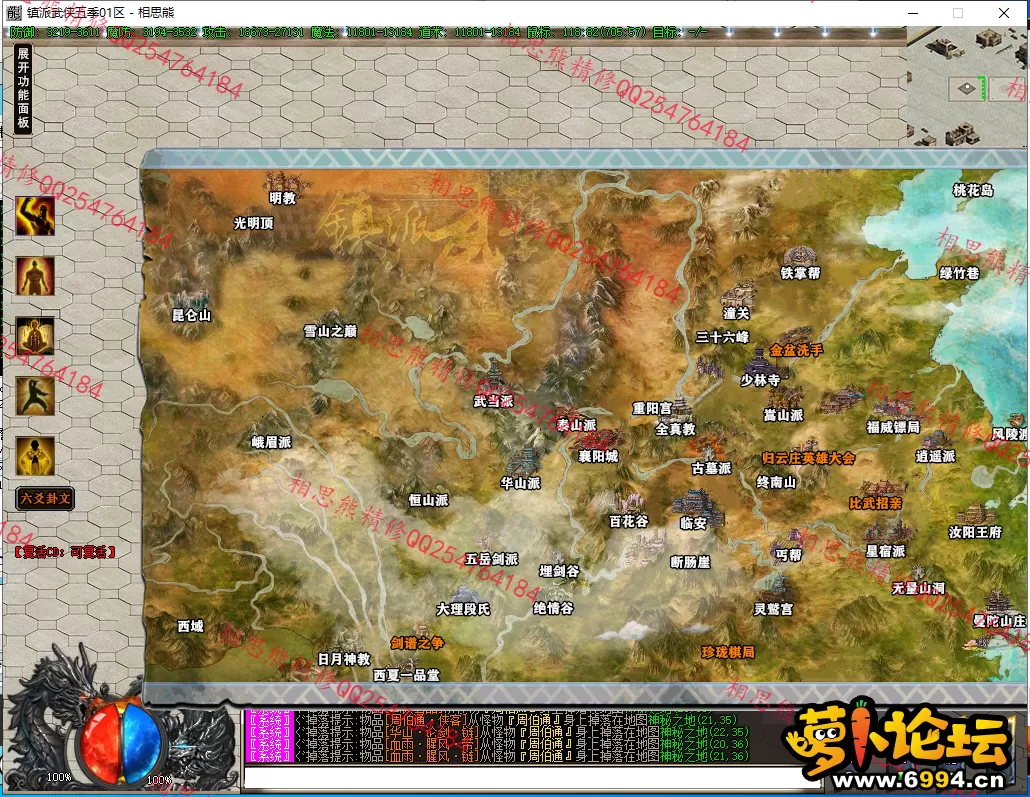The width and height of the screenshot is (1030, 797).
Task: Maximize the game window
Action: click(958, 13)
